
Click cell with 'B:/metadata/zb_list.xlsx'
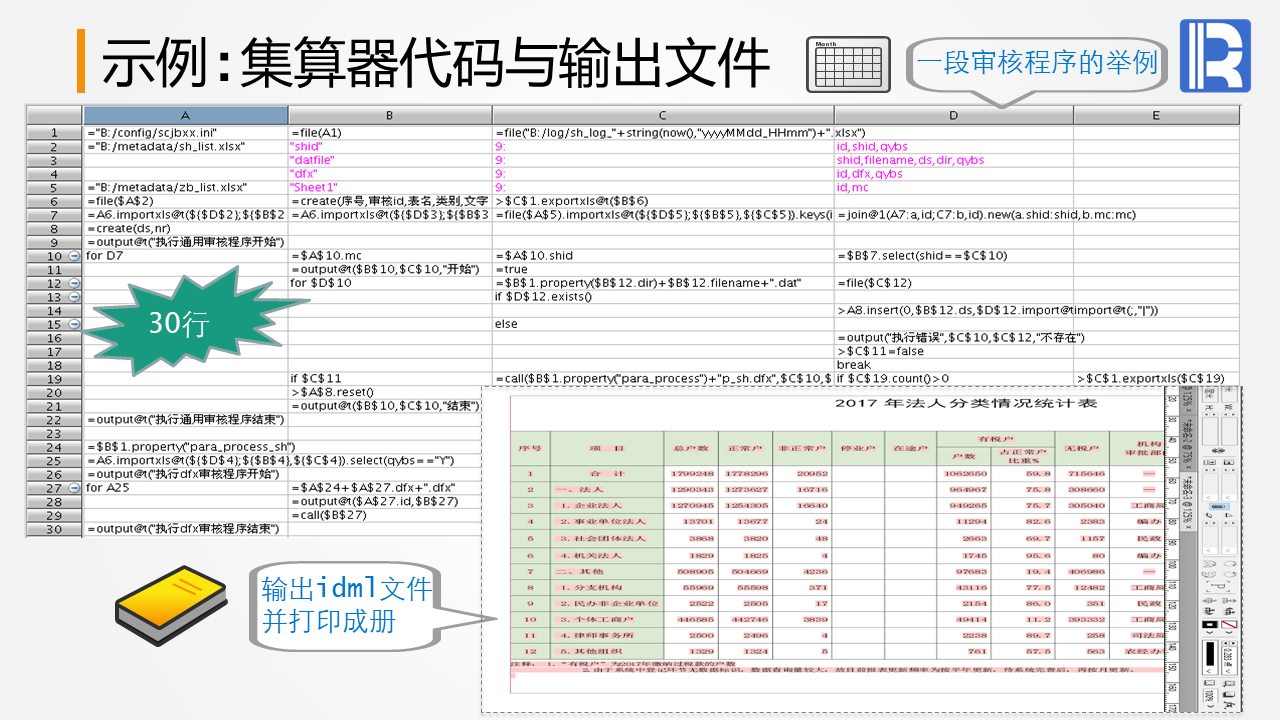coord(185,187)
